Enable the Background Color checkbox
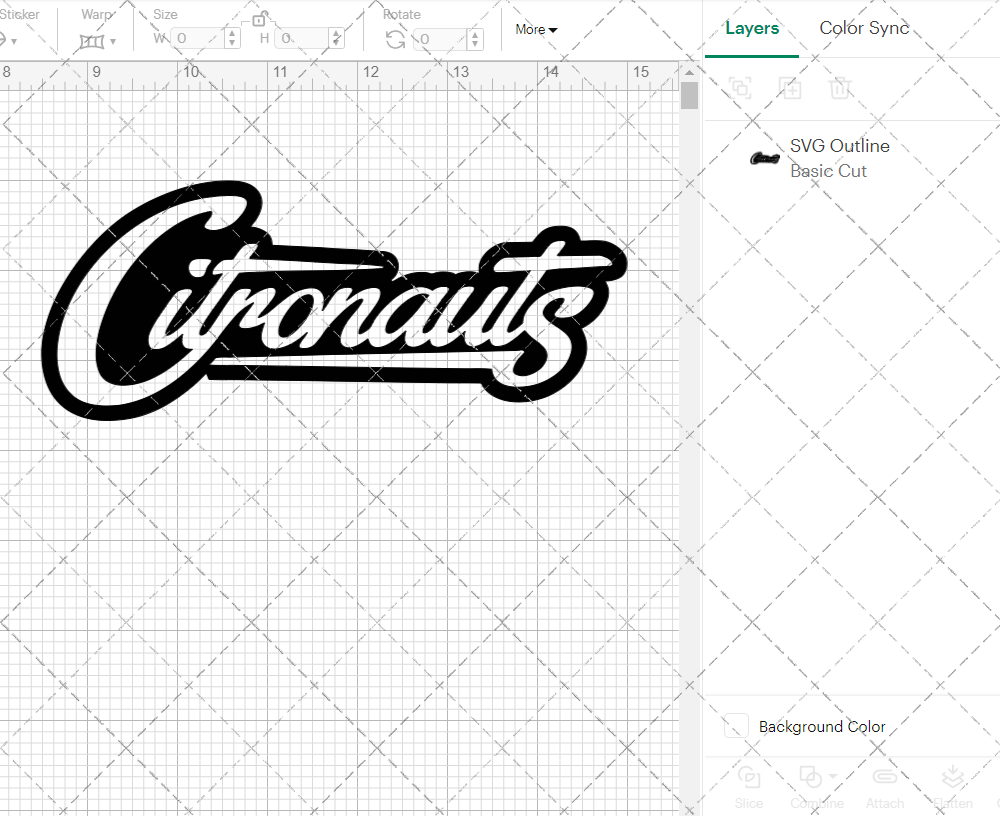Viewport: 1000px width, 816px height. [736, 726]
